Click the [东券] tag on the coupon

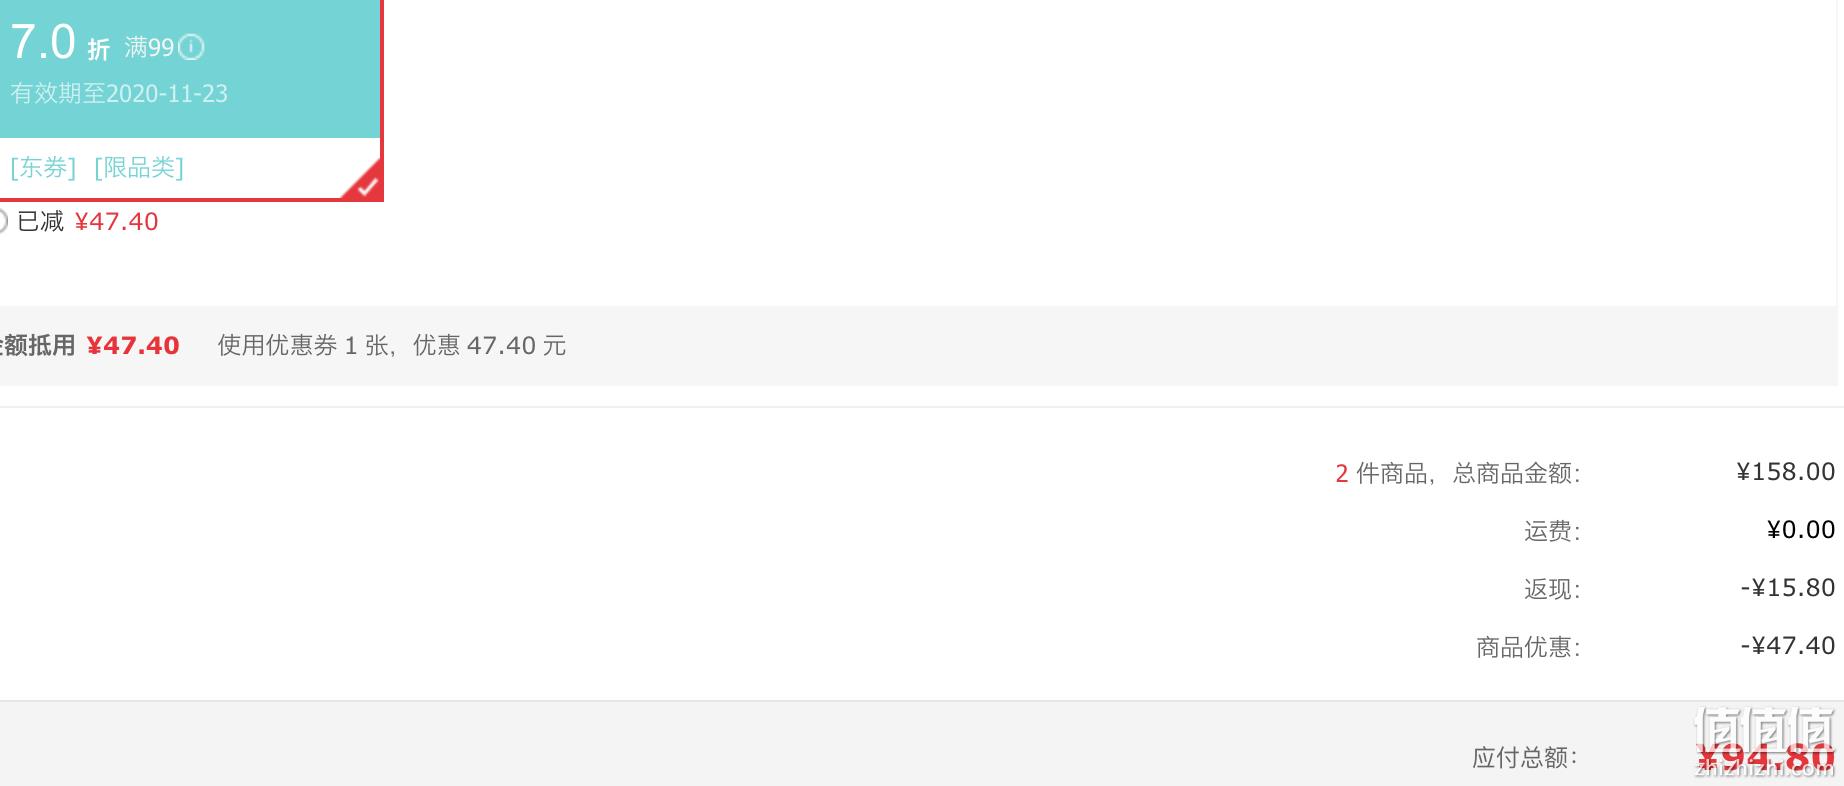pos(43,167)
